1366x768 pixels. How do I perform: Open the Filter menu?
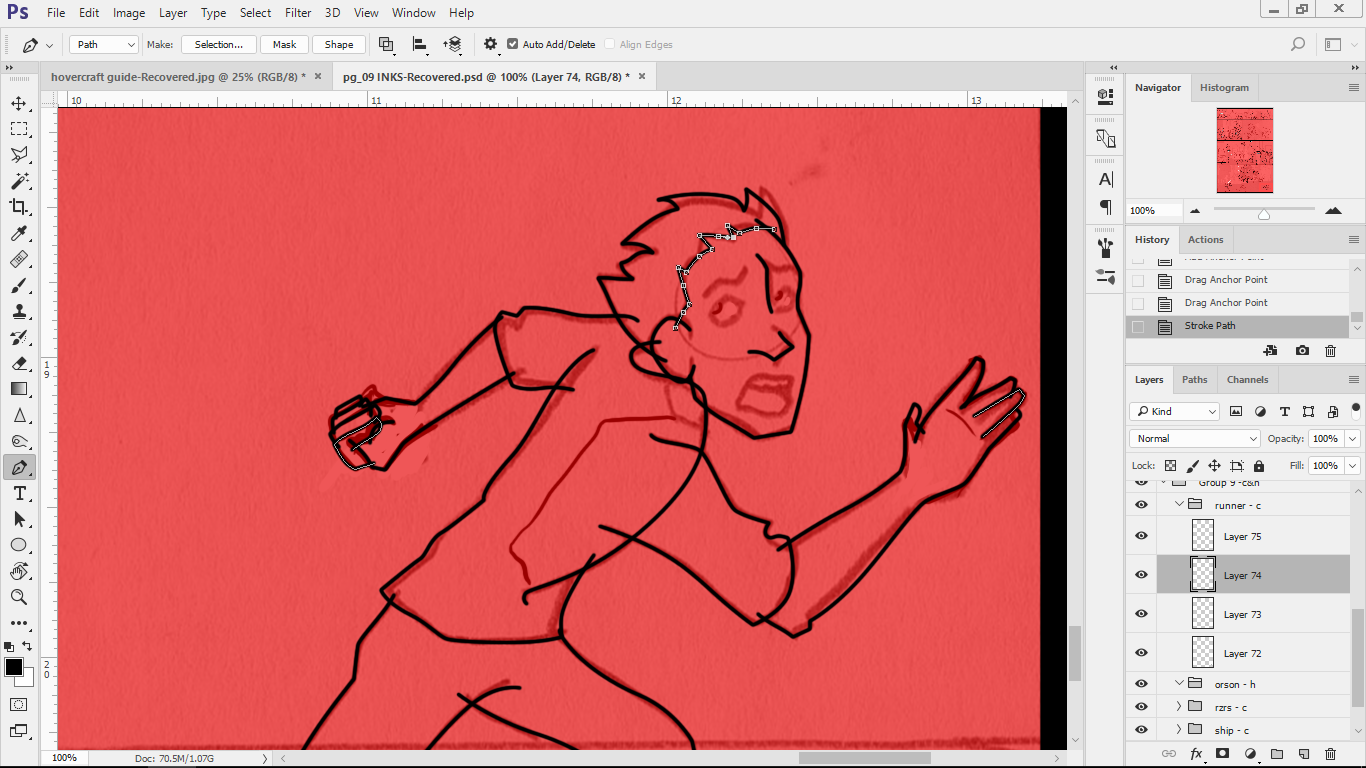pos(298,13)
